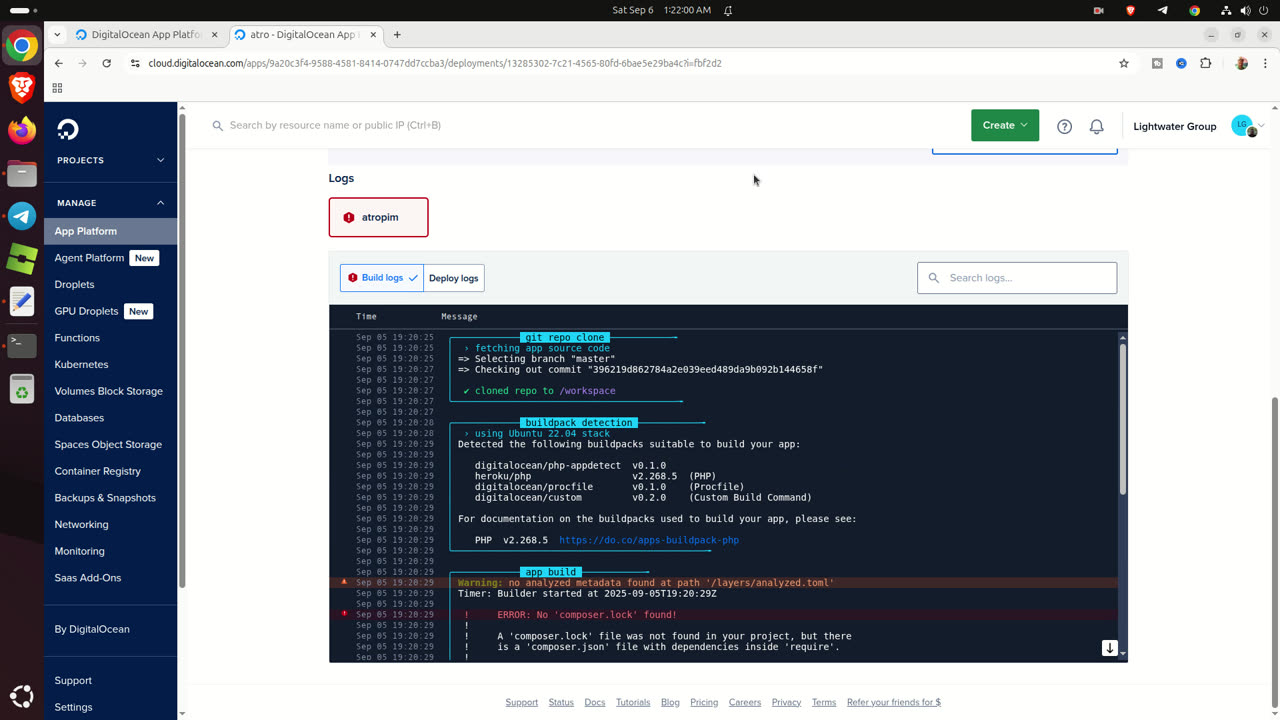Go to Droplets
The width and height of the screenshot is (1280, 720).
pyautogui.click(x=74, y=284)
